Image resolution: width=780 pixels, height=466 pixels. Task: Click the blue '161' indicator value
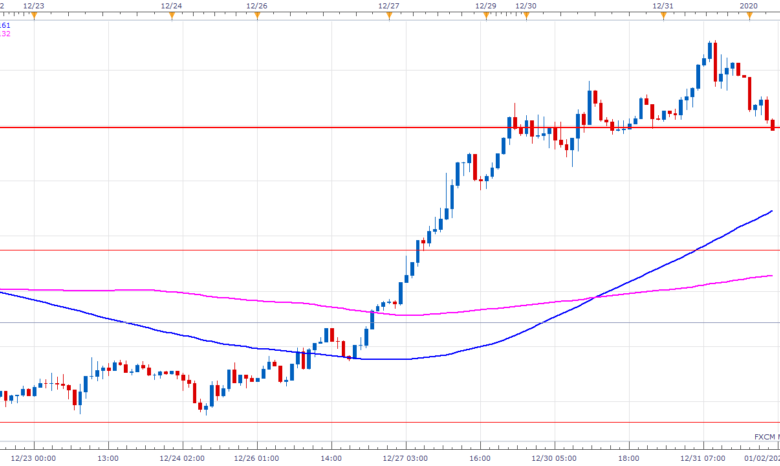point(4,25)
